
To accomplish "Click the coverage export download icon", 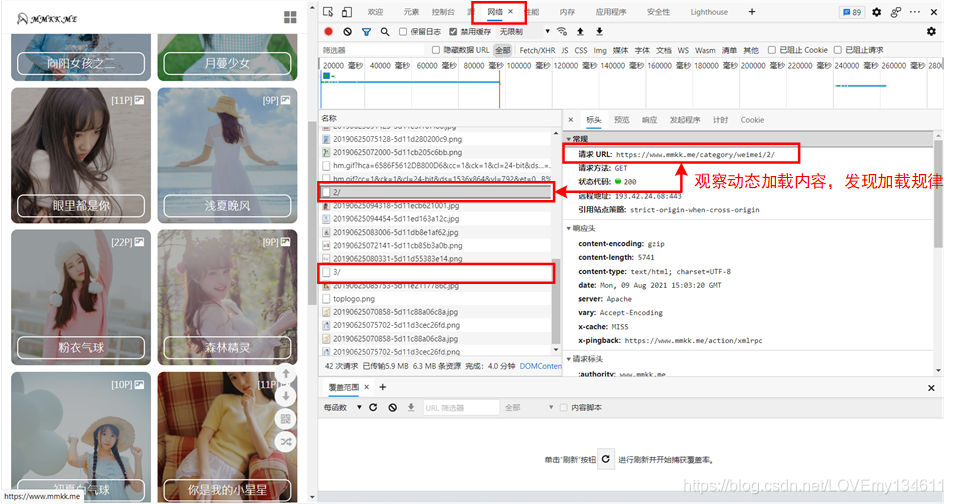I will 411,407.
